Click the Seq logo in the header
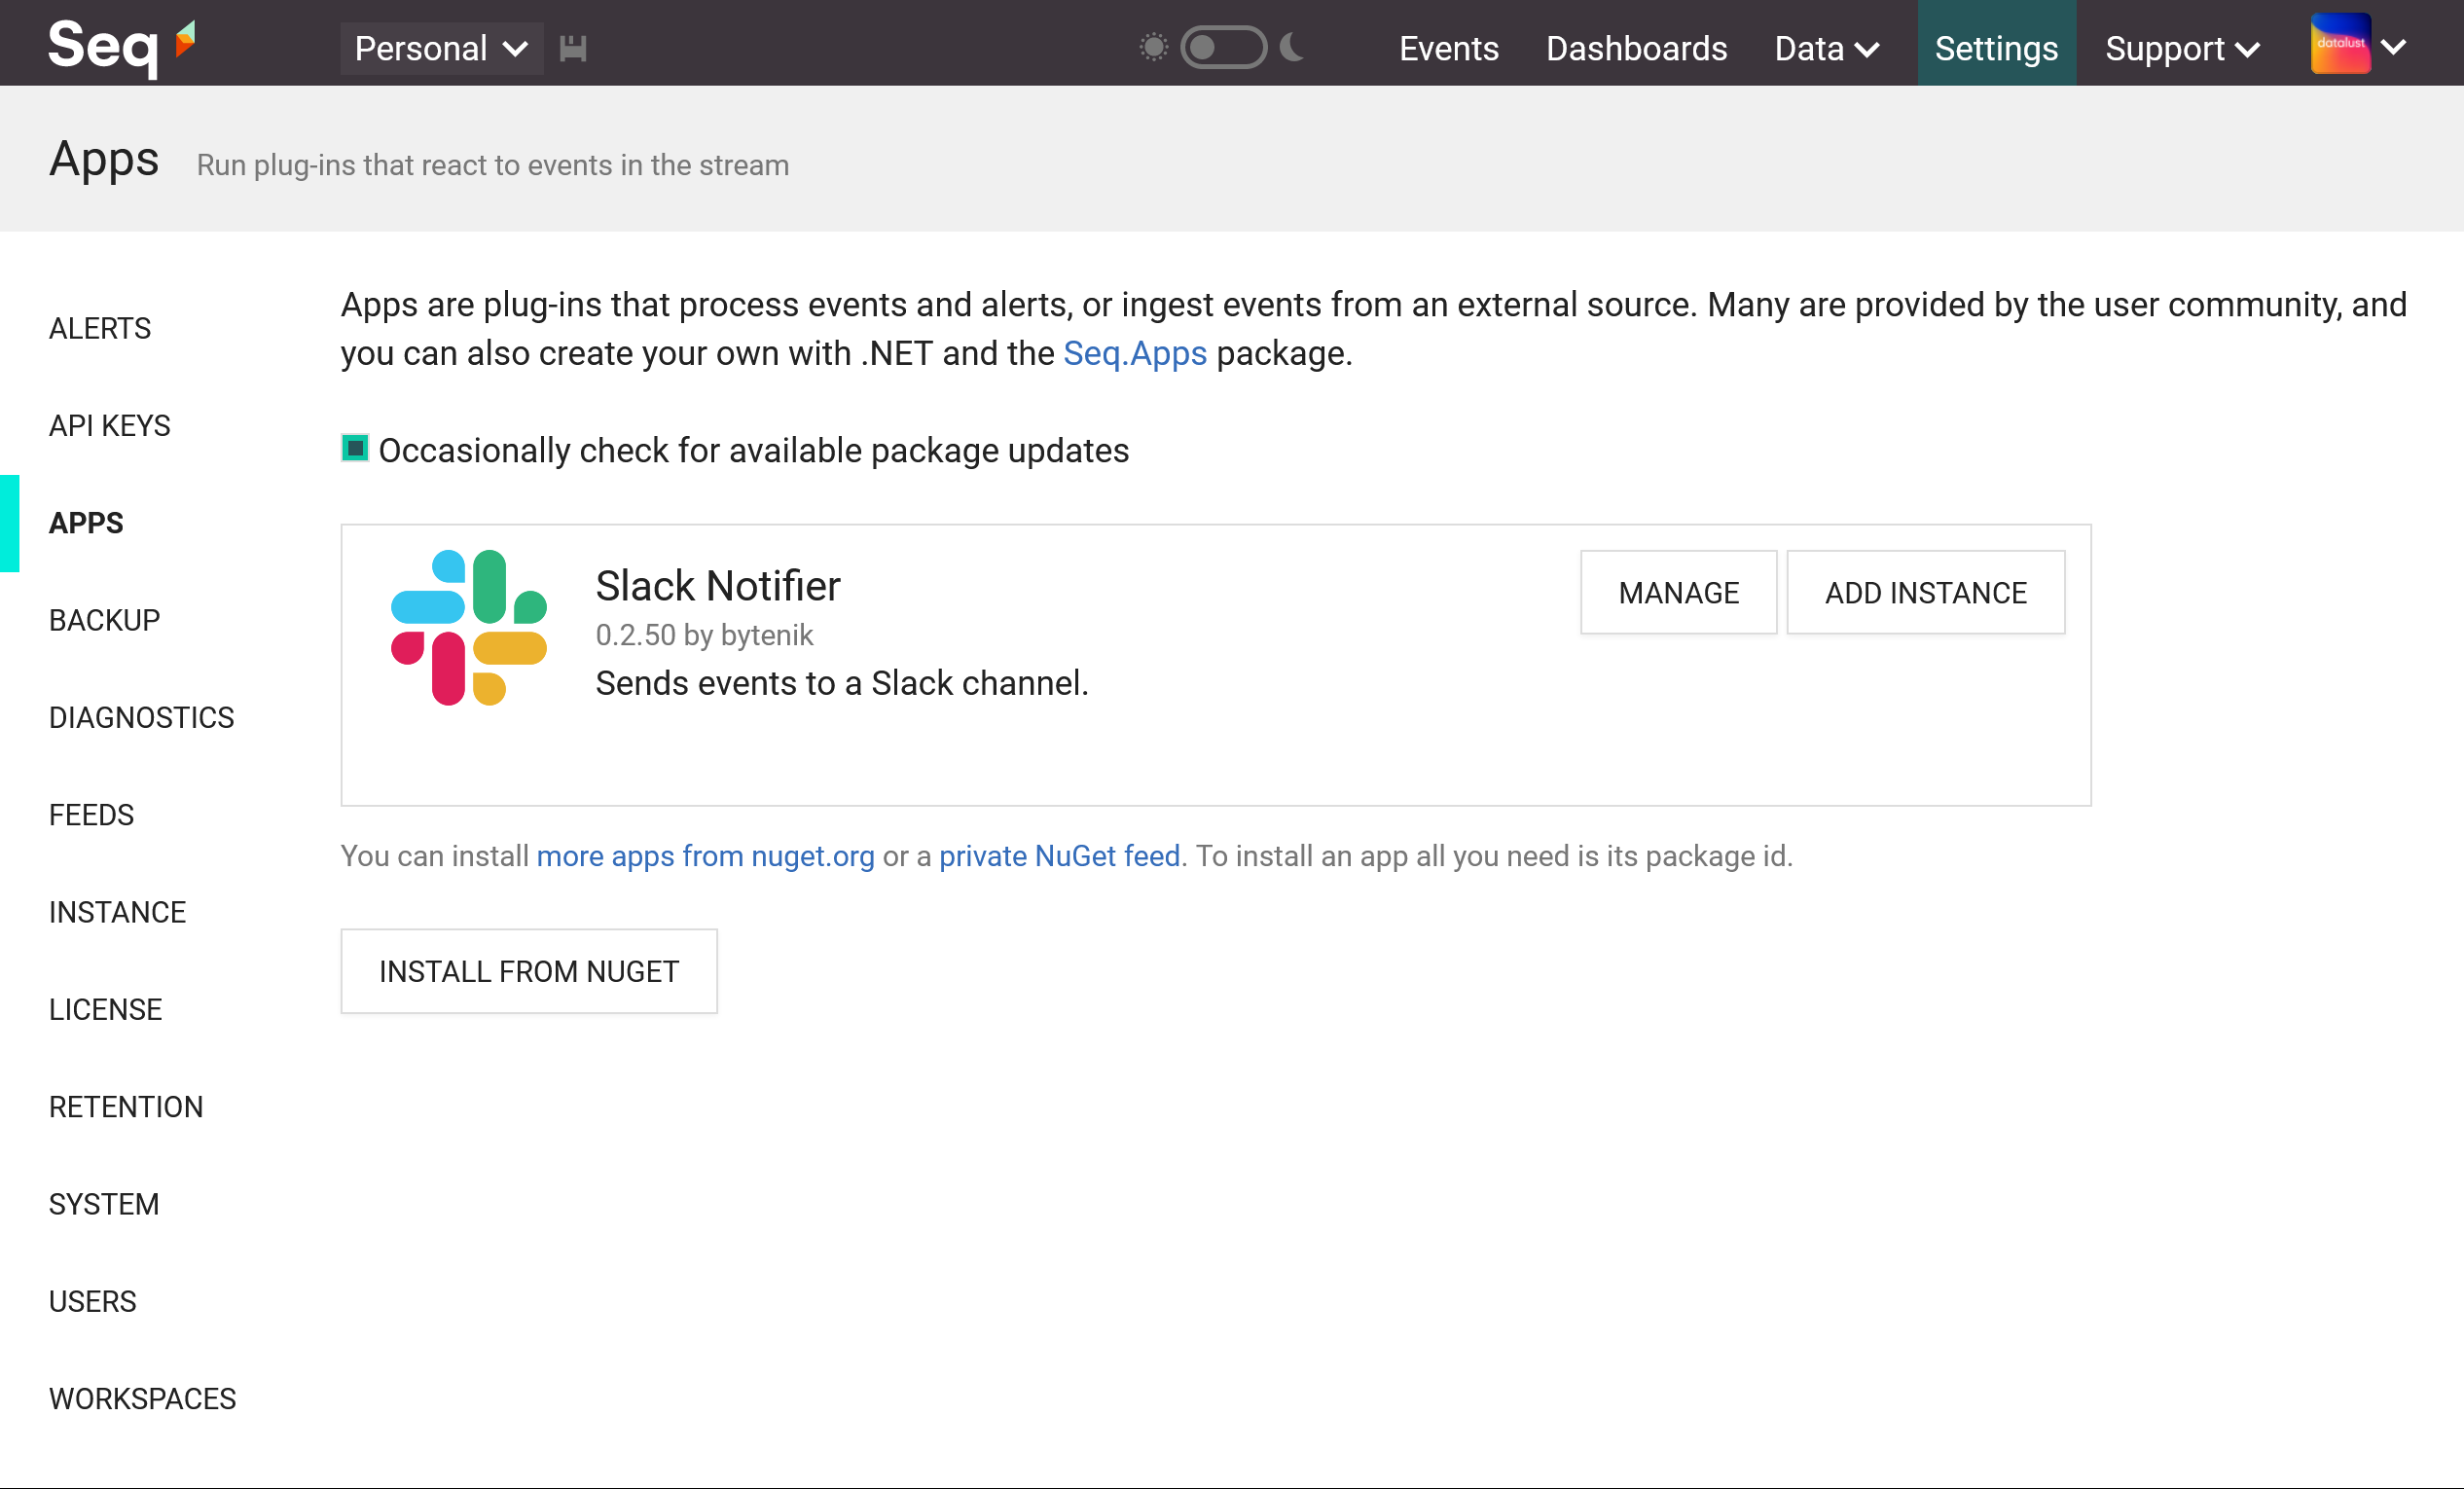This screenshot has width=2464, height=1489. point(121,45)
